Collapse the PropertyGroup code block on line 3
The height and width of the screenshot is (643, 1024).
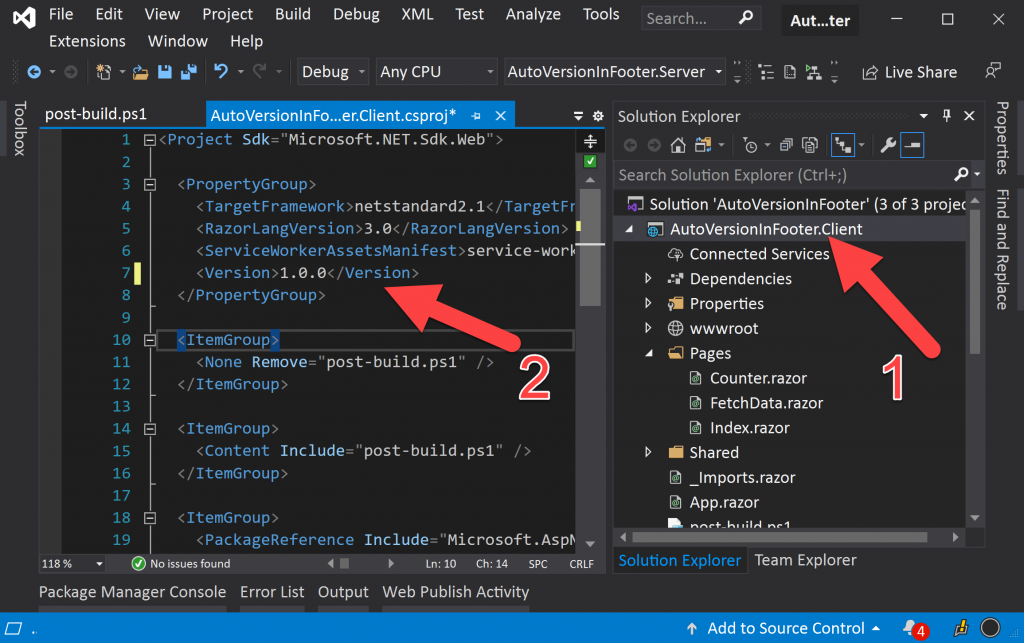pos(150,185)
